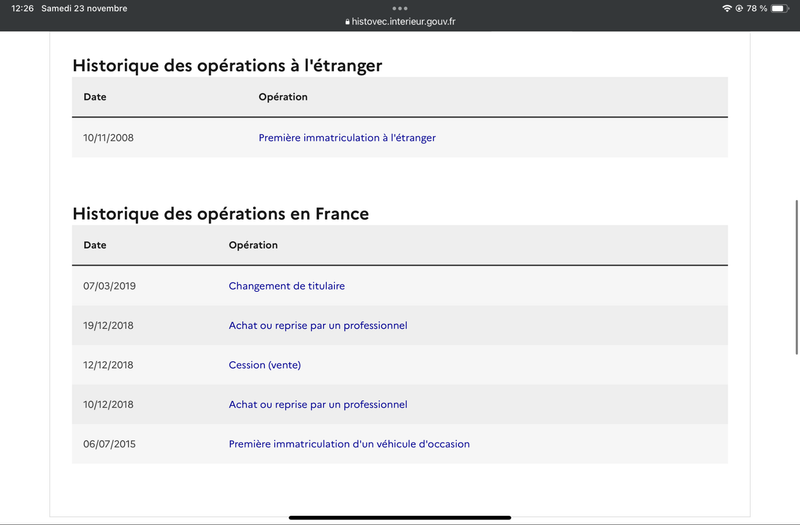Viewport: 800px width, 525px height.
Task: Tap the 12:26 clock in status bar
Action: coord(22,8)
